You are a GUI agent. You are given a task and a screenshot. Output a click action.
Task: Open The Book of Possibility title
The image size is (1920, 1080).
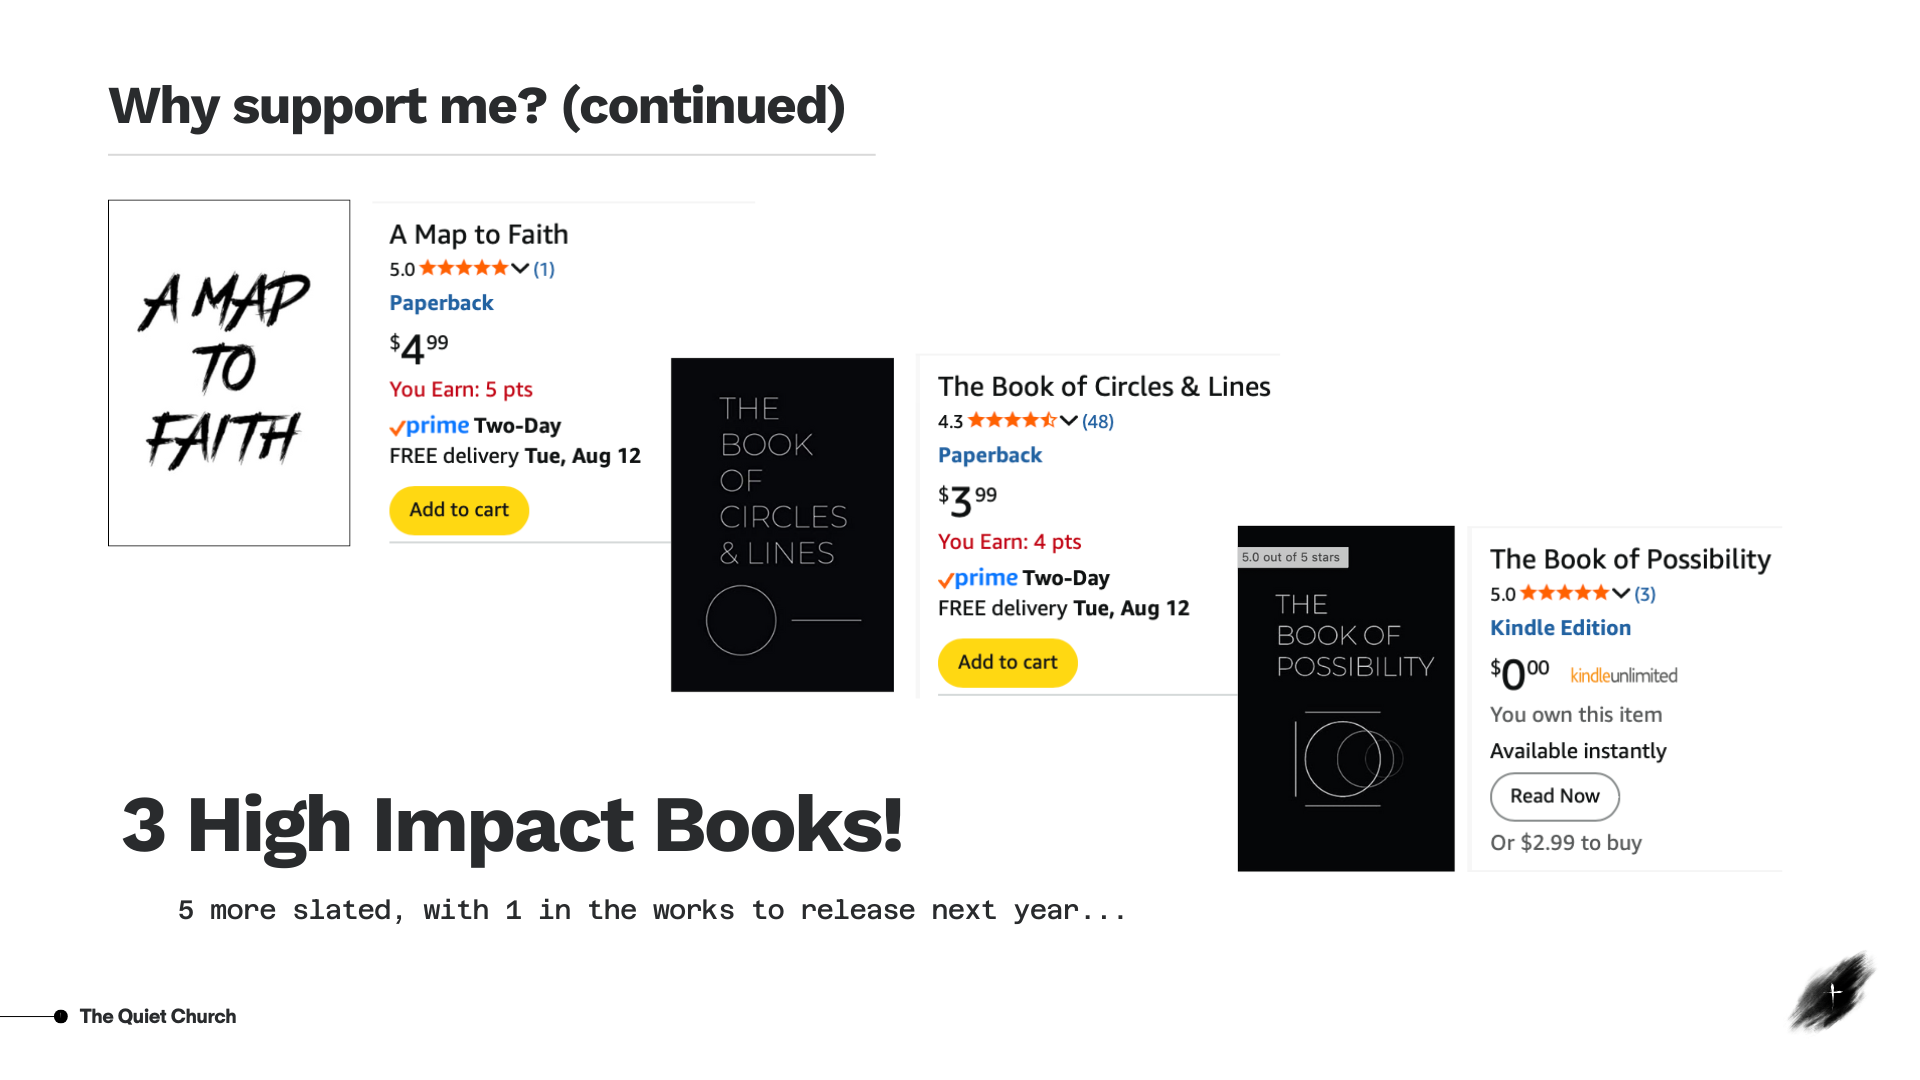tap(1630, 559)
